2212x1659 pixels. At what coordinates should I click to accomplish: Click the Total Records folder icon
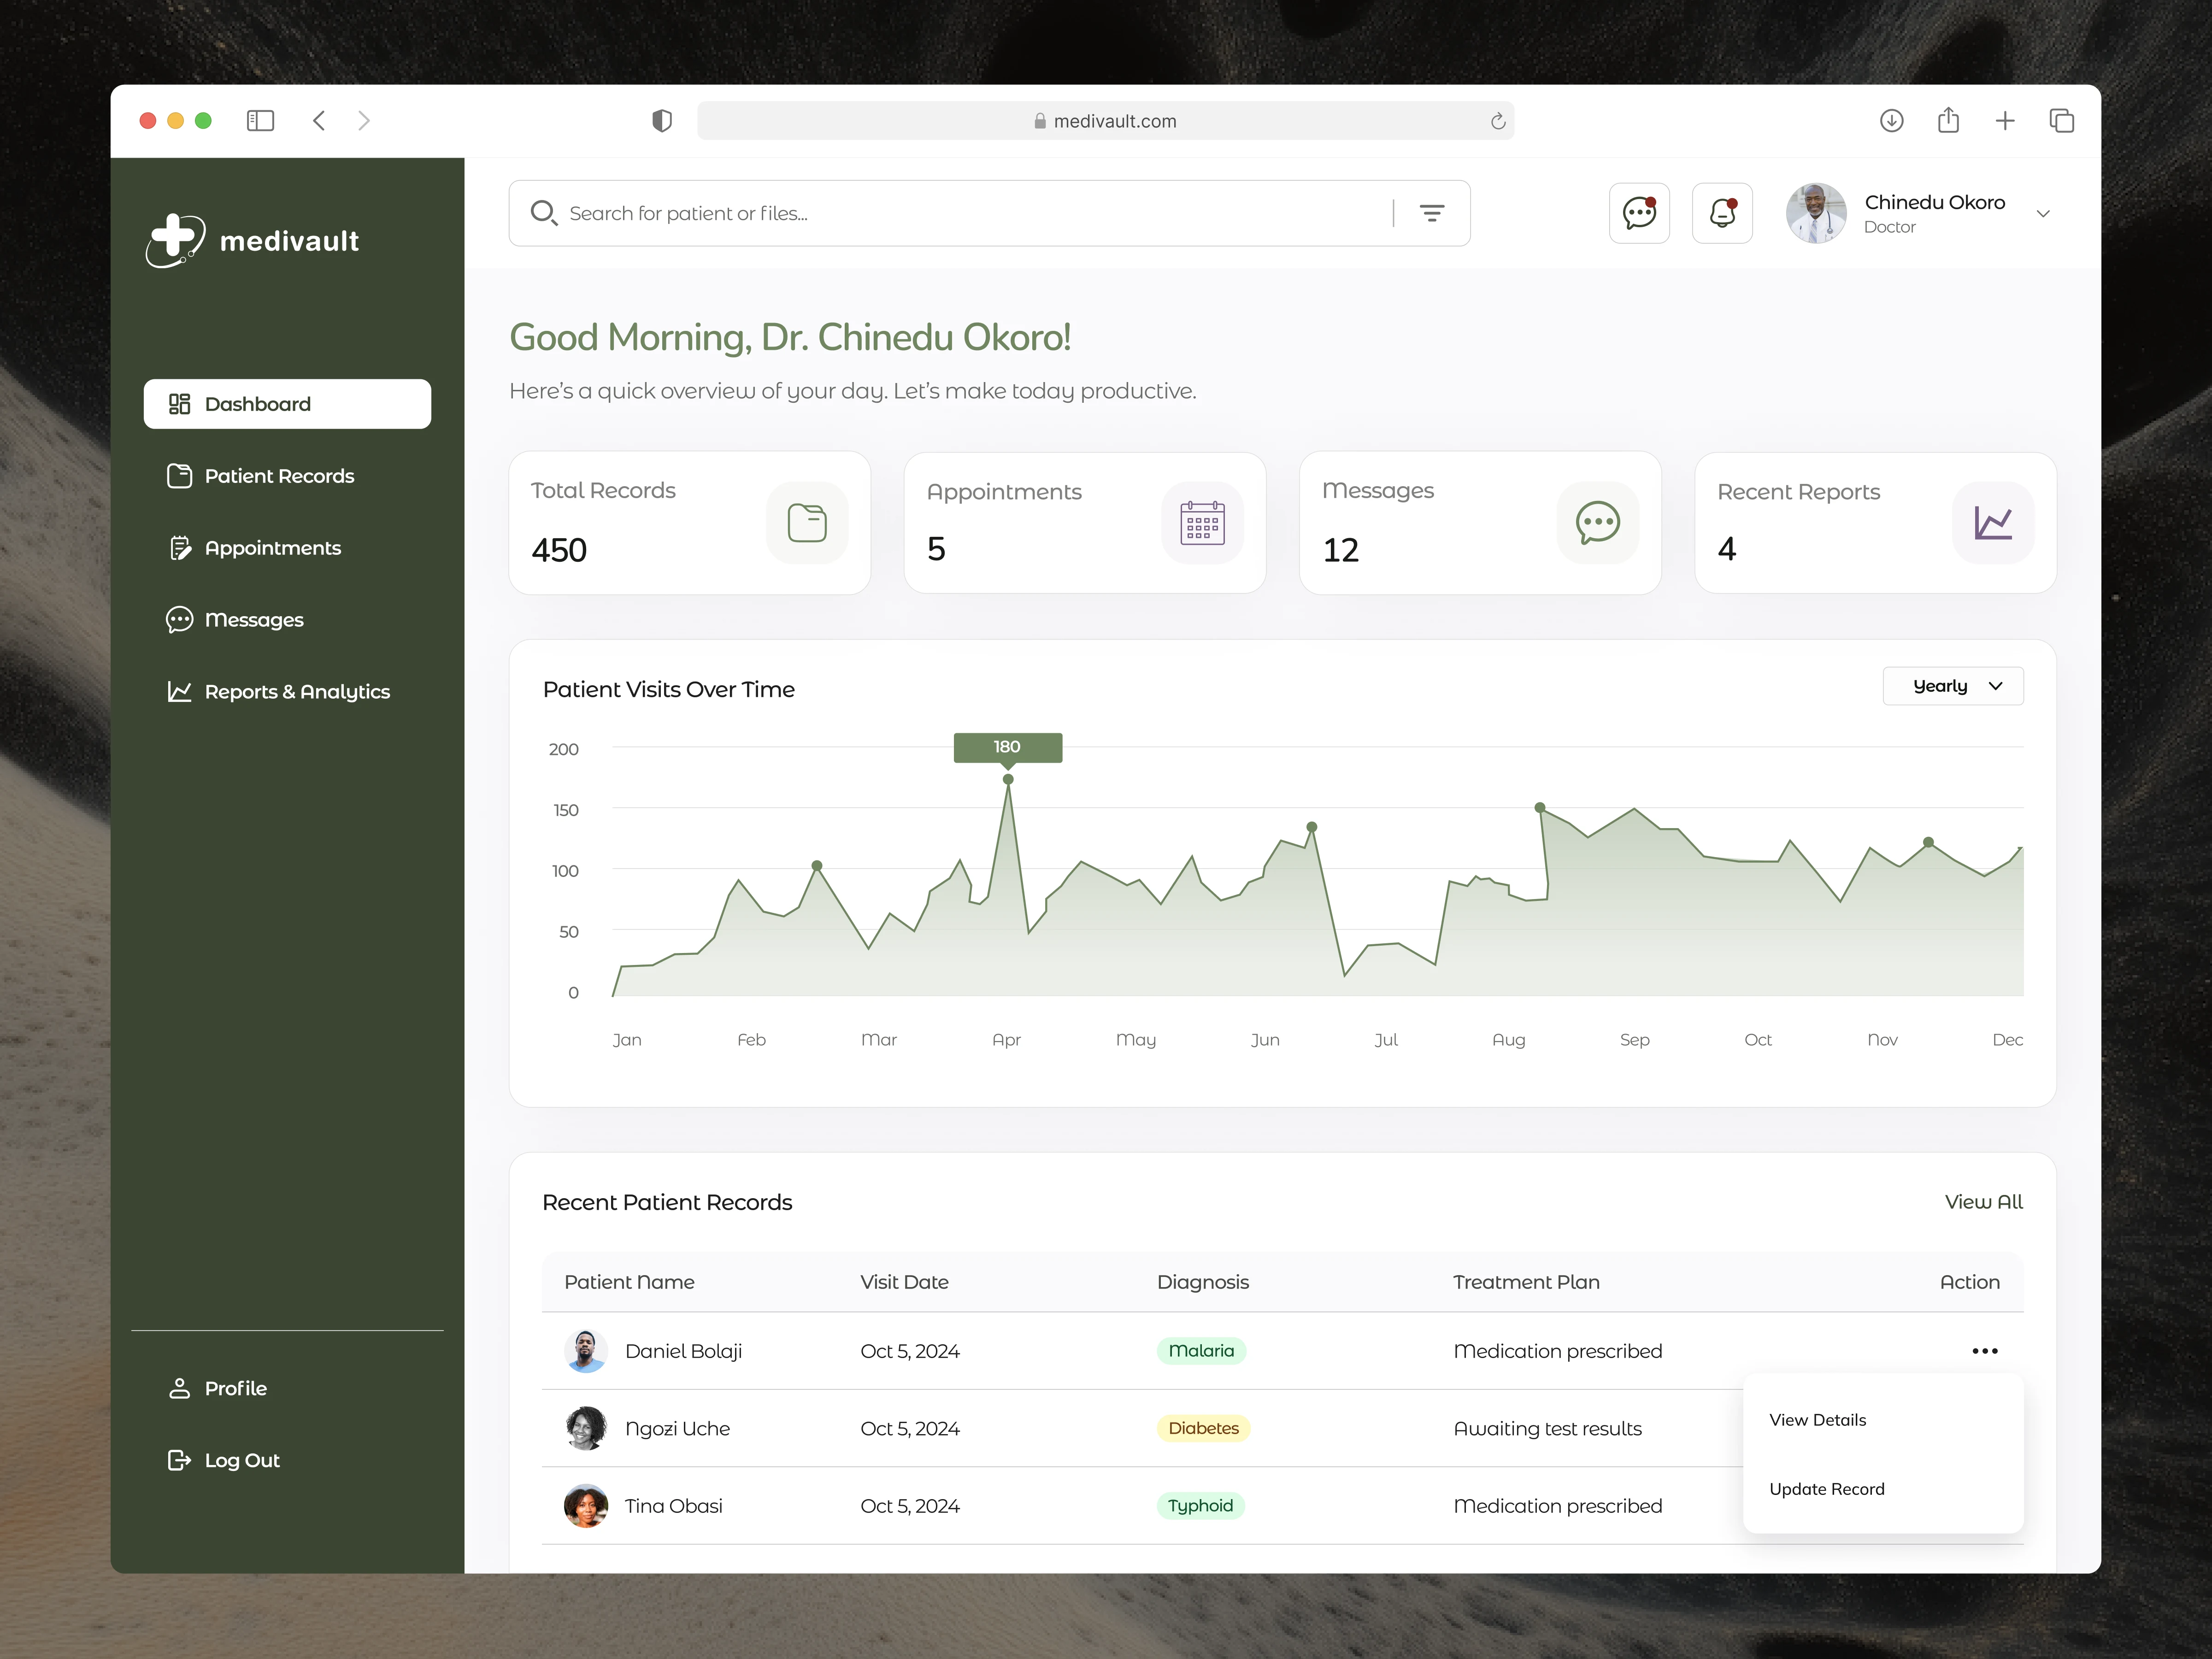[806, 523]
